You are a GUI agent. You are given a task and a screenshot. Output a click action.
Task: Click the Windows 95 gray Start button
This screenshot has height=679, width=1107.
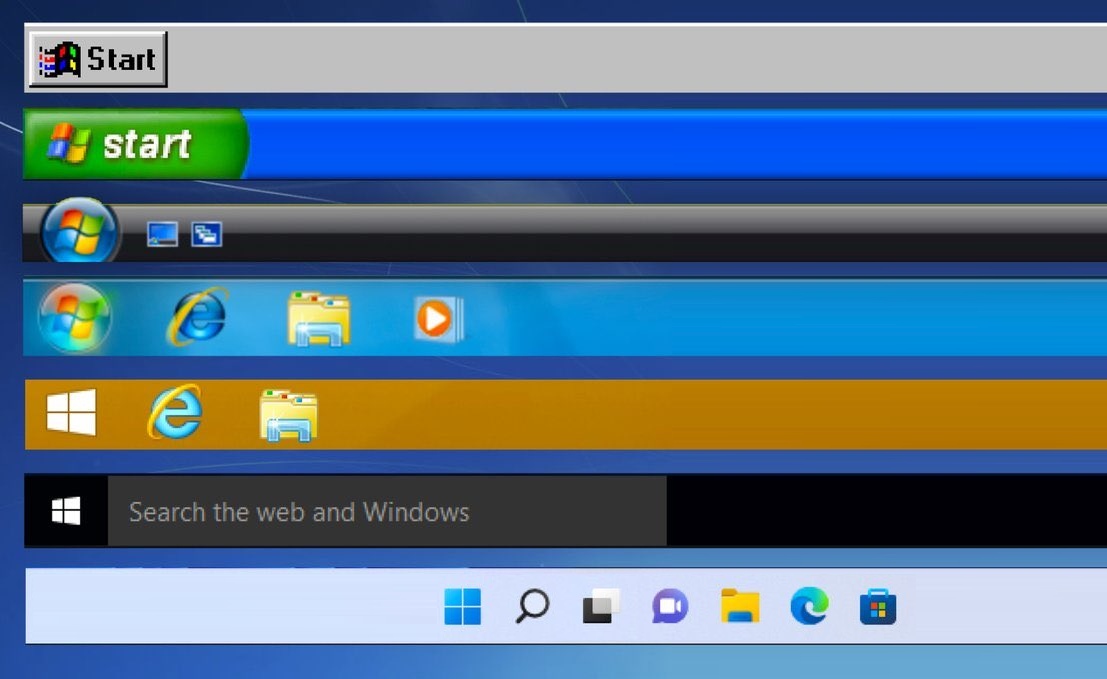click(98, 60)
